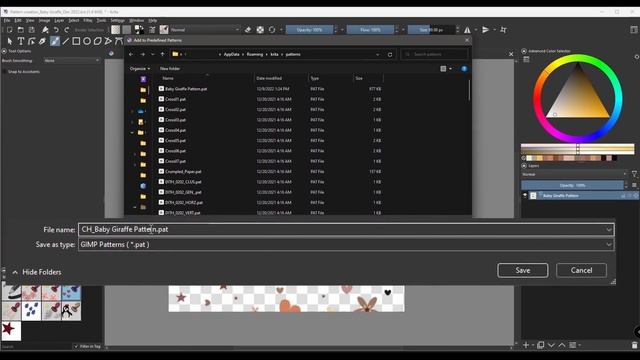The image size is (640, 360).
Task: Activate the Edit Shapes tool
Action: click(31, 41)
